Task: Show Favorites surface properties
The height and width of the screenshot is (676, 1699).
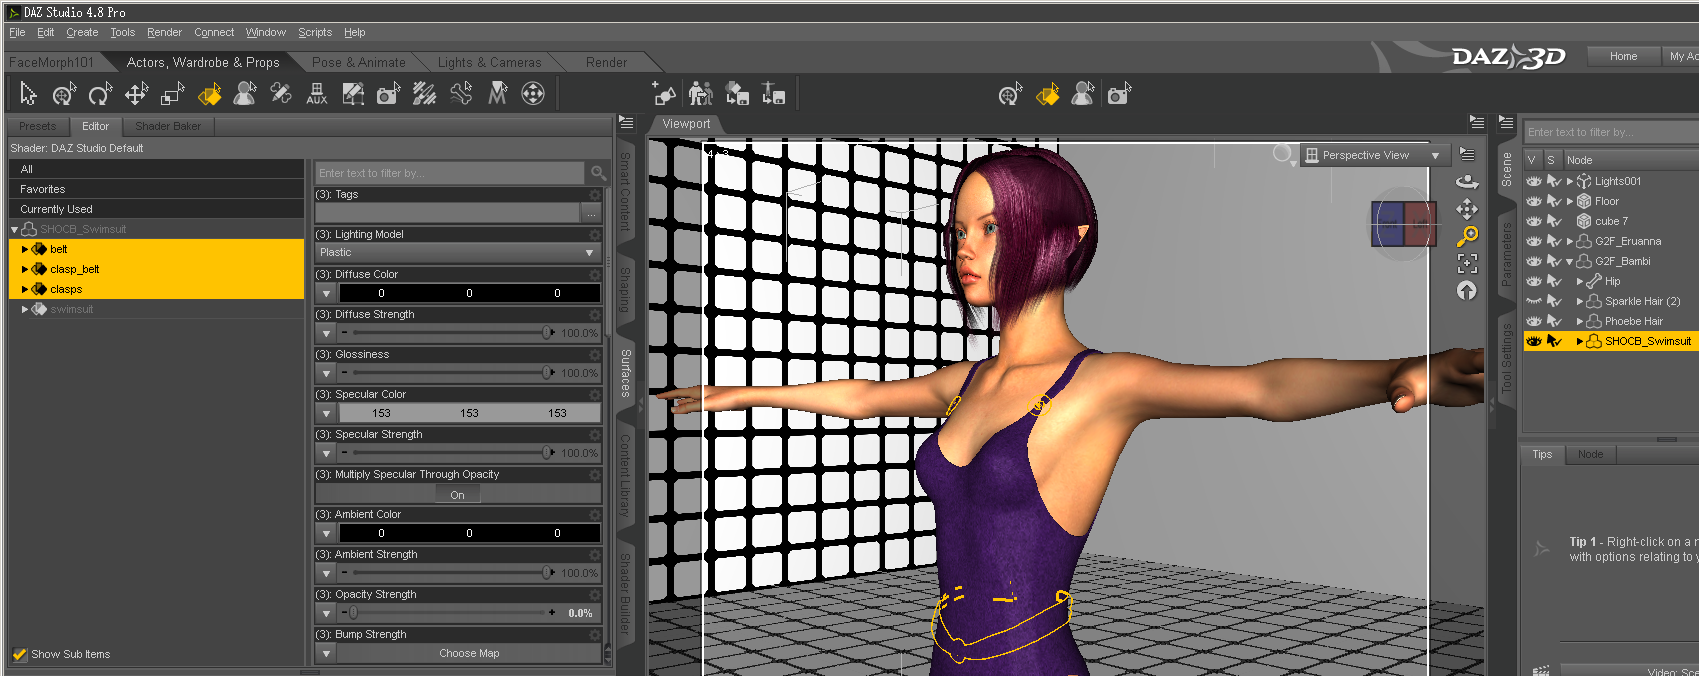Action: (156, 189)
